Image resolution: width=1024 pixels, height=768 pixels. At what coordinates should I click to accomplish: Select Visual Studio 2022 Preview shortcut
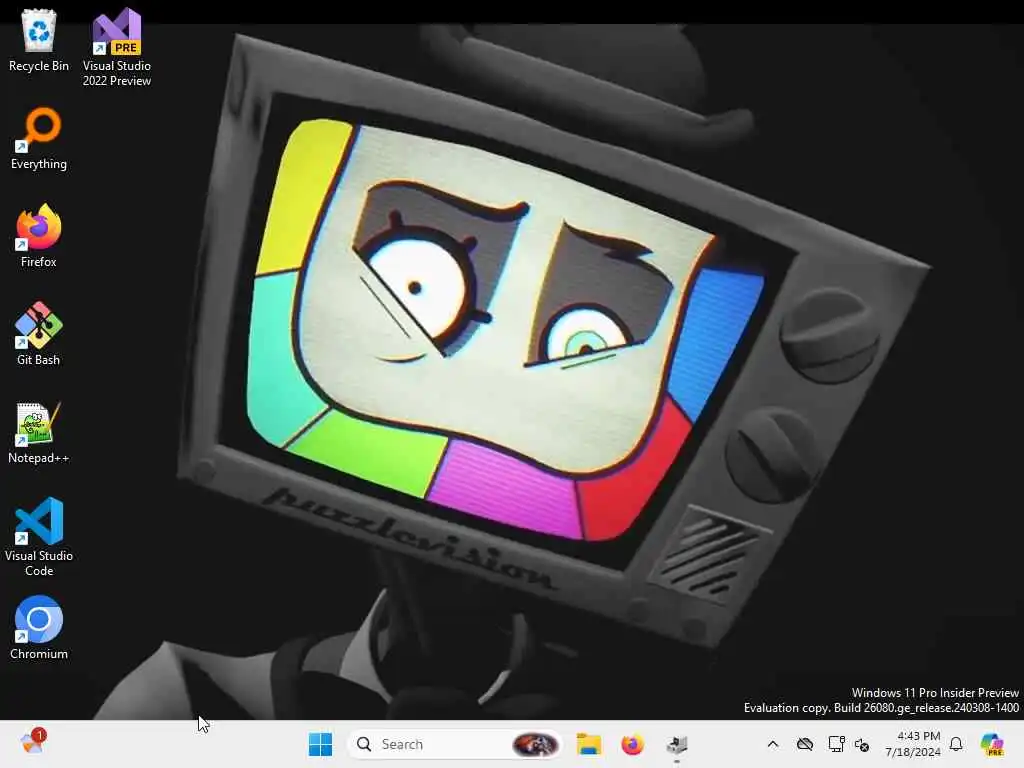pyautogui.click(x=117, y=47)
